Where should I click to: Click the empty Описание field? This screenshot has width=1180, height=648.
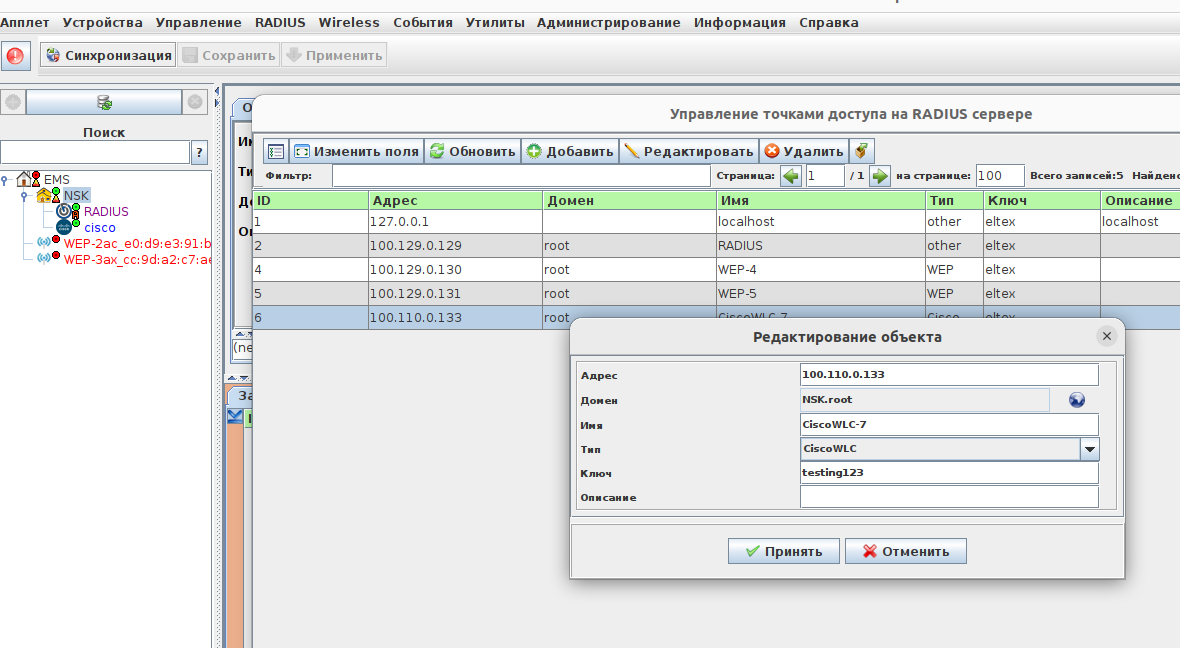[x=949, y=497]
